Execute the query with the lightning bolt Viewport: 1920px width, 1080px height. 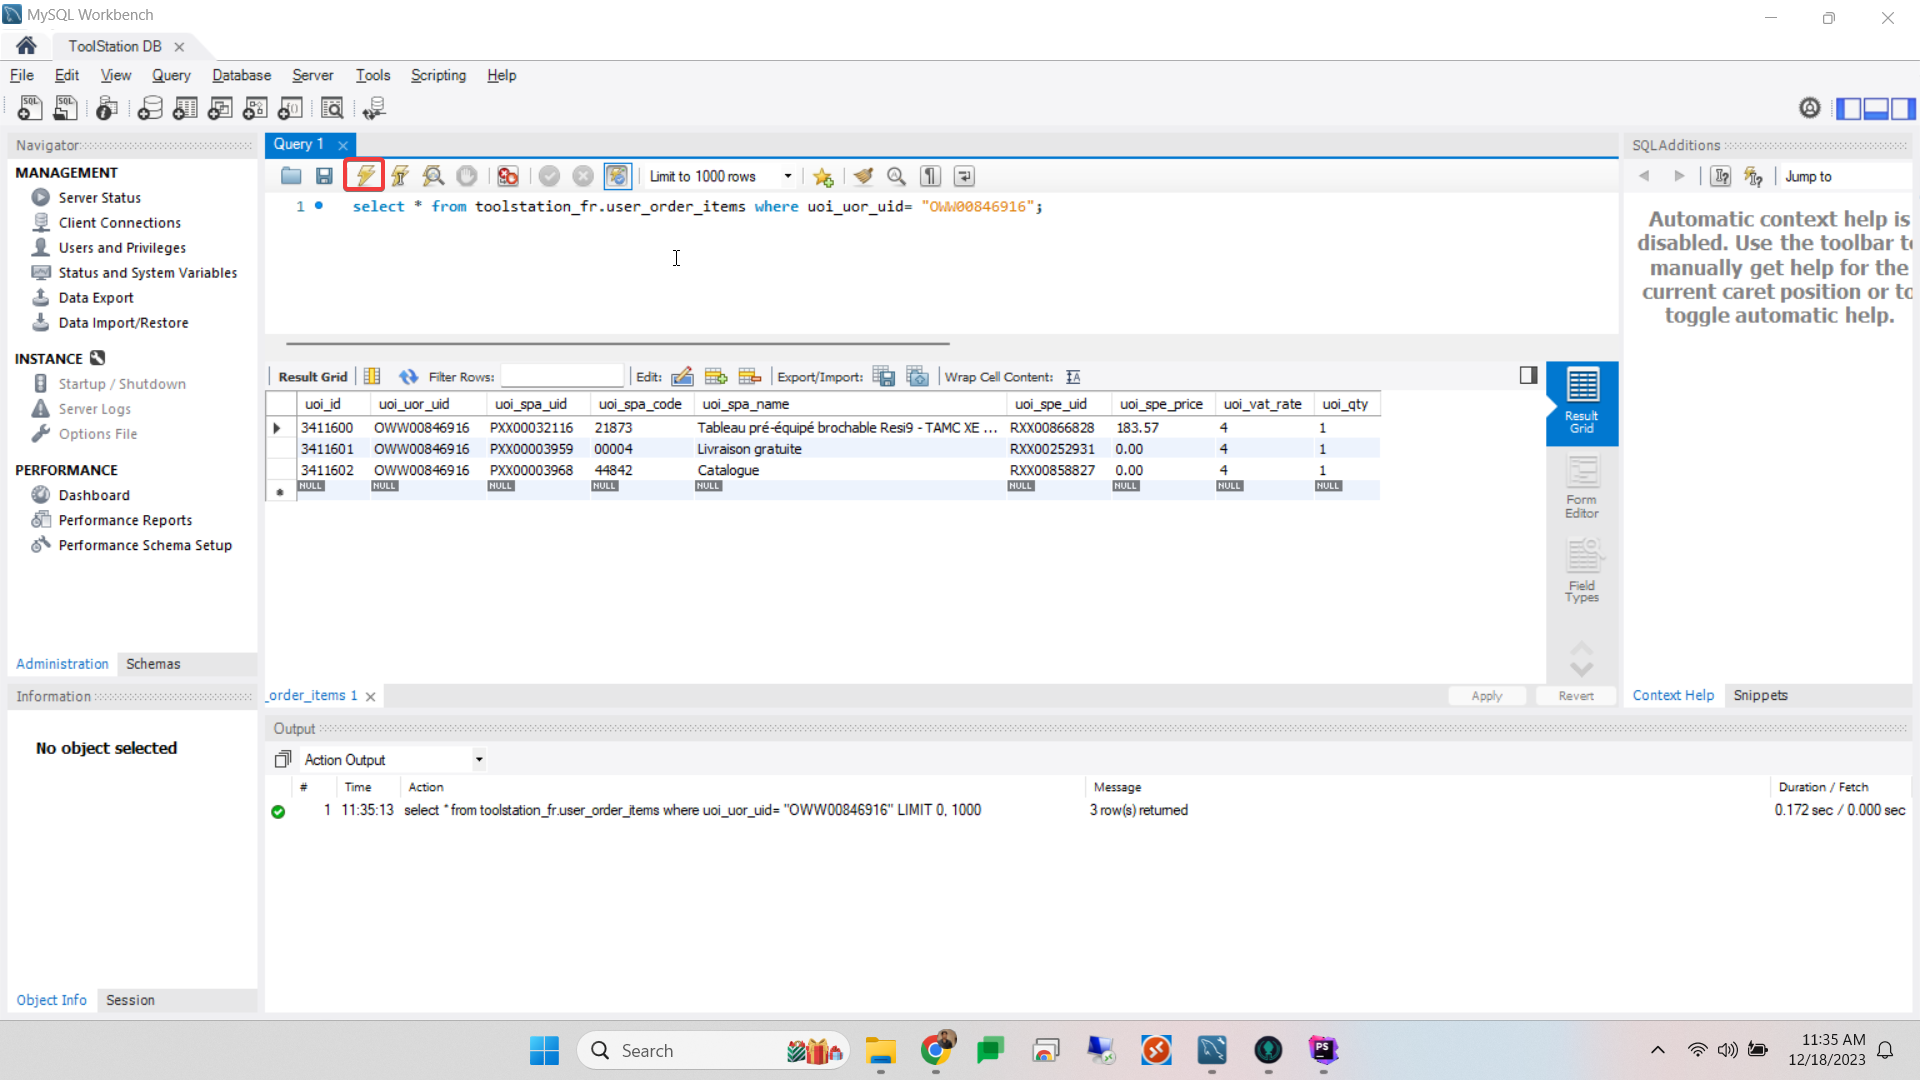pos(365,176)
